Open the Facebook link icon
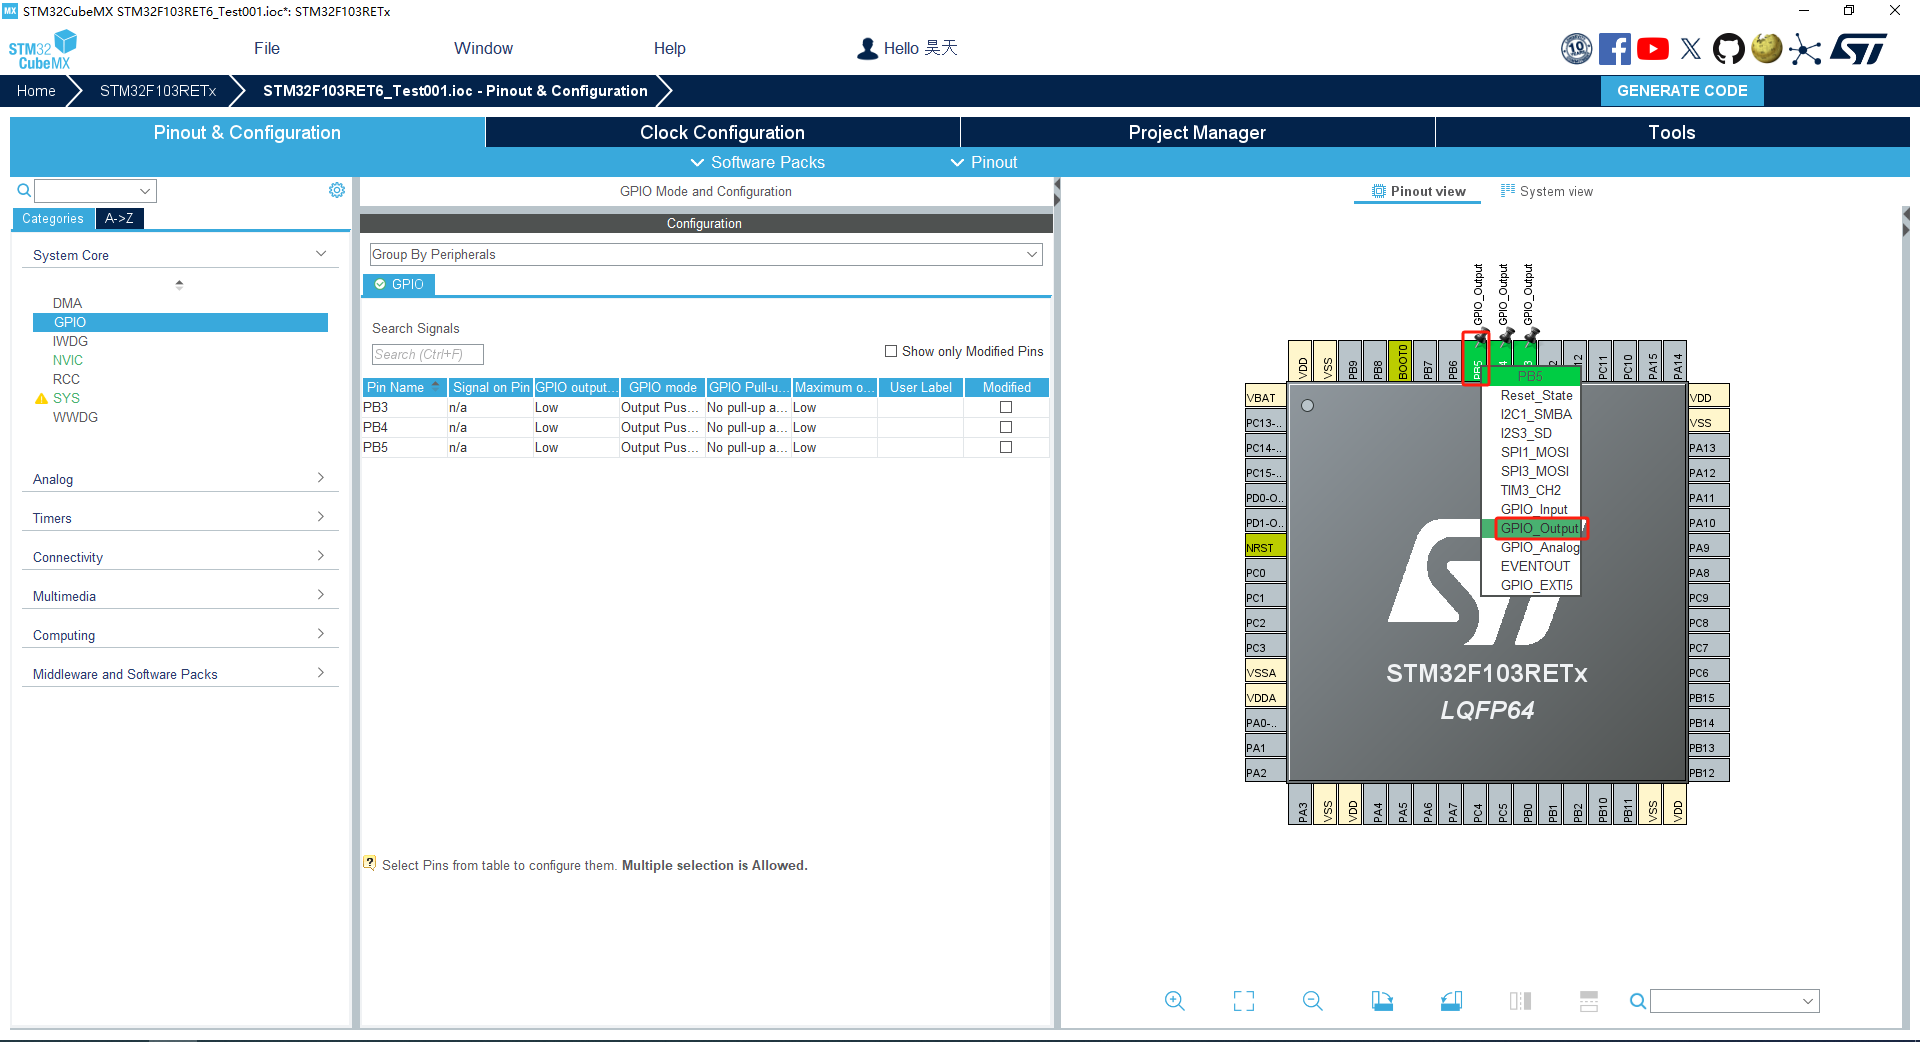This screenshot has height=1042, width=1920. pos(1614,48)
